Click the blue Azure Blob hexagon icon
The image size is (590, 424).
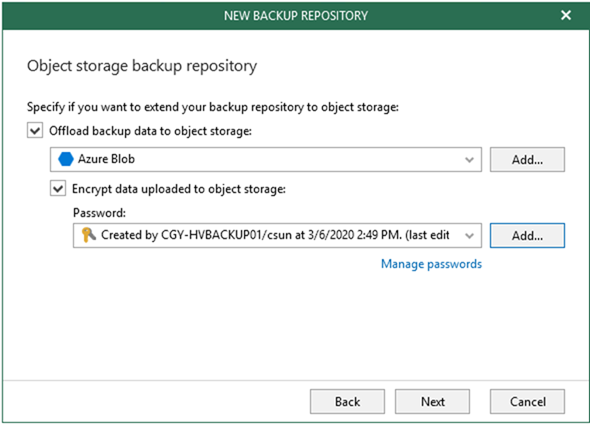point(65,159)
